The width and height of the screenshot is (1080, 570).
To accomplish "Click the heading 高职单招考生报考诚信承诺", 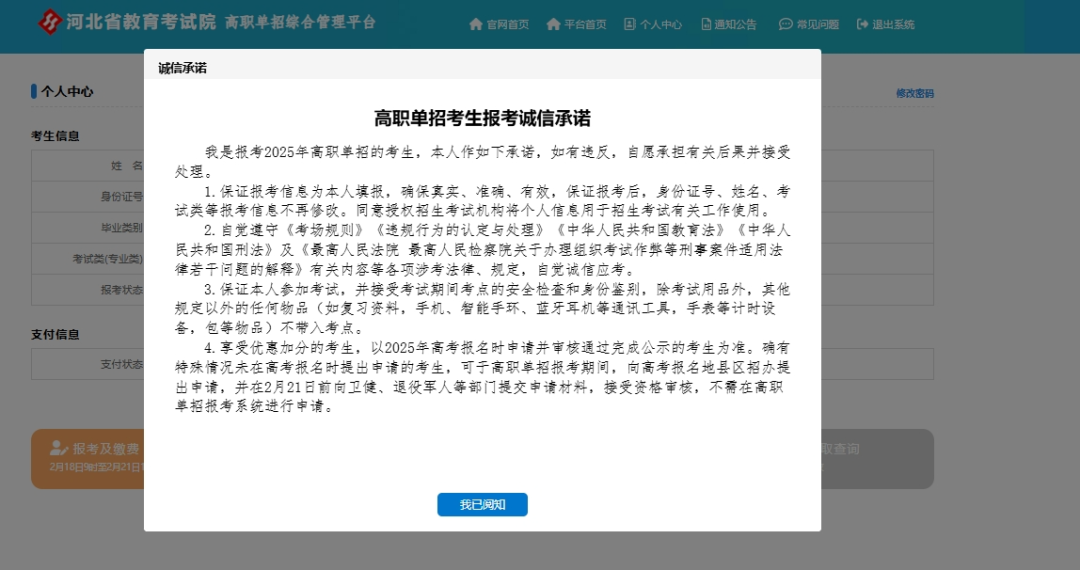I will [x=482, y=118].
